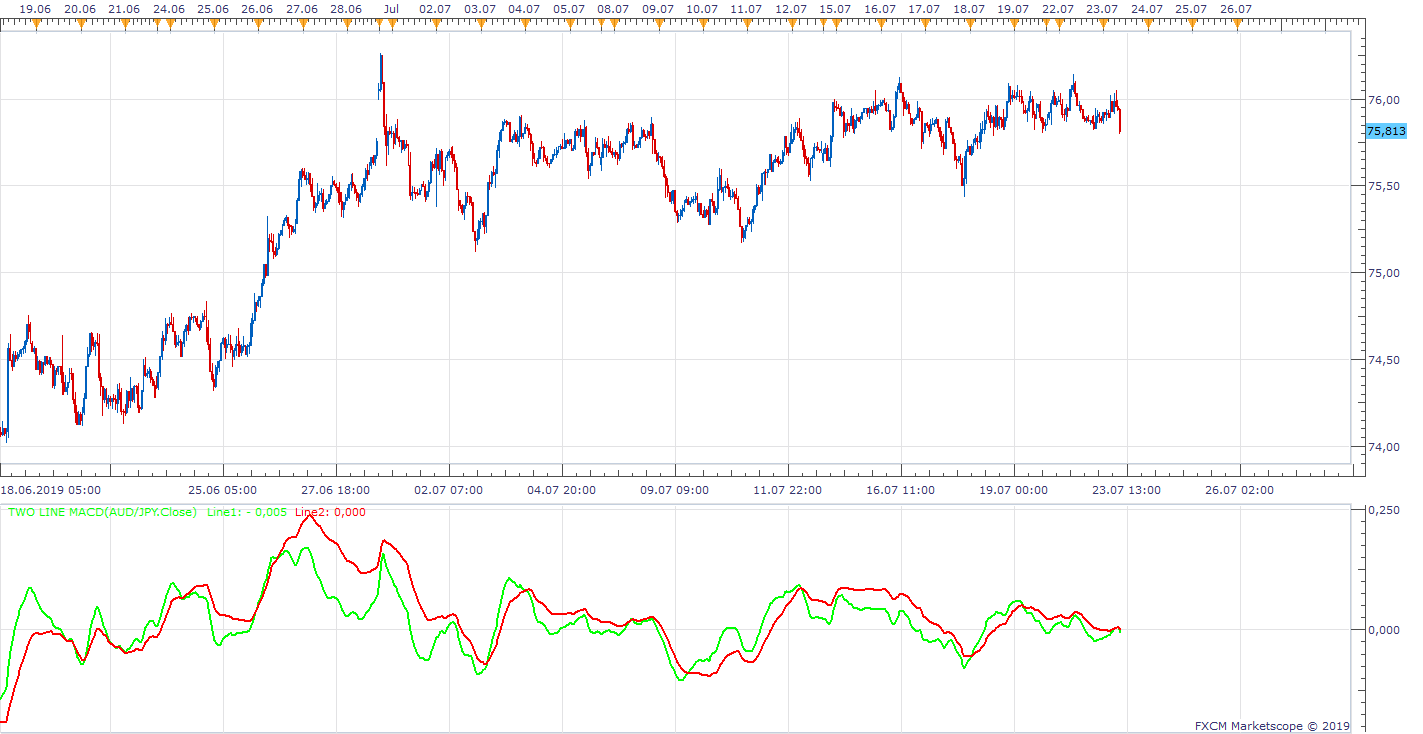The image size is (1423, 734).
Task: Click the 74,00 price axis label
Action: [x=1384, y=447]
